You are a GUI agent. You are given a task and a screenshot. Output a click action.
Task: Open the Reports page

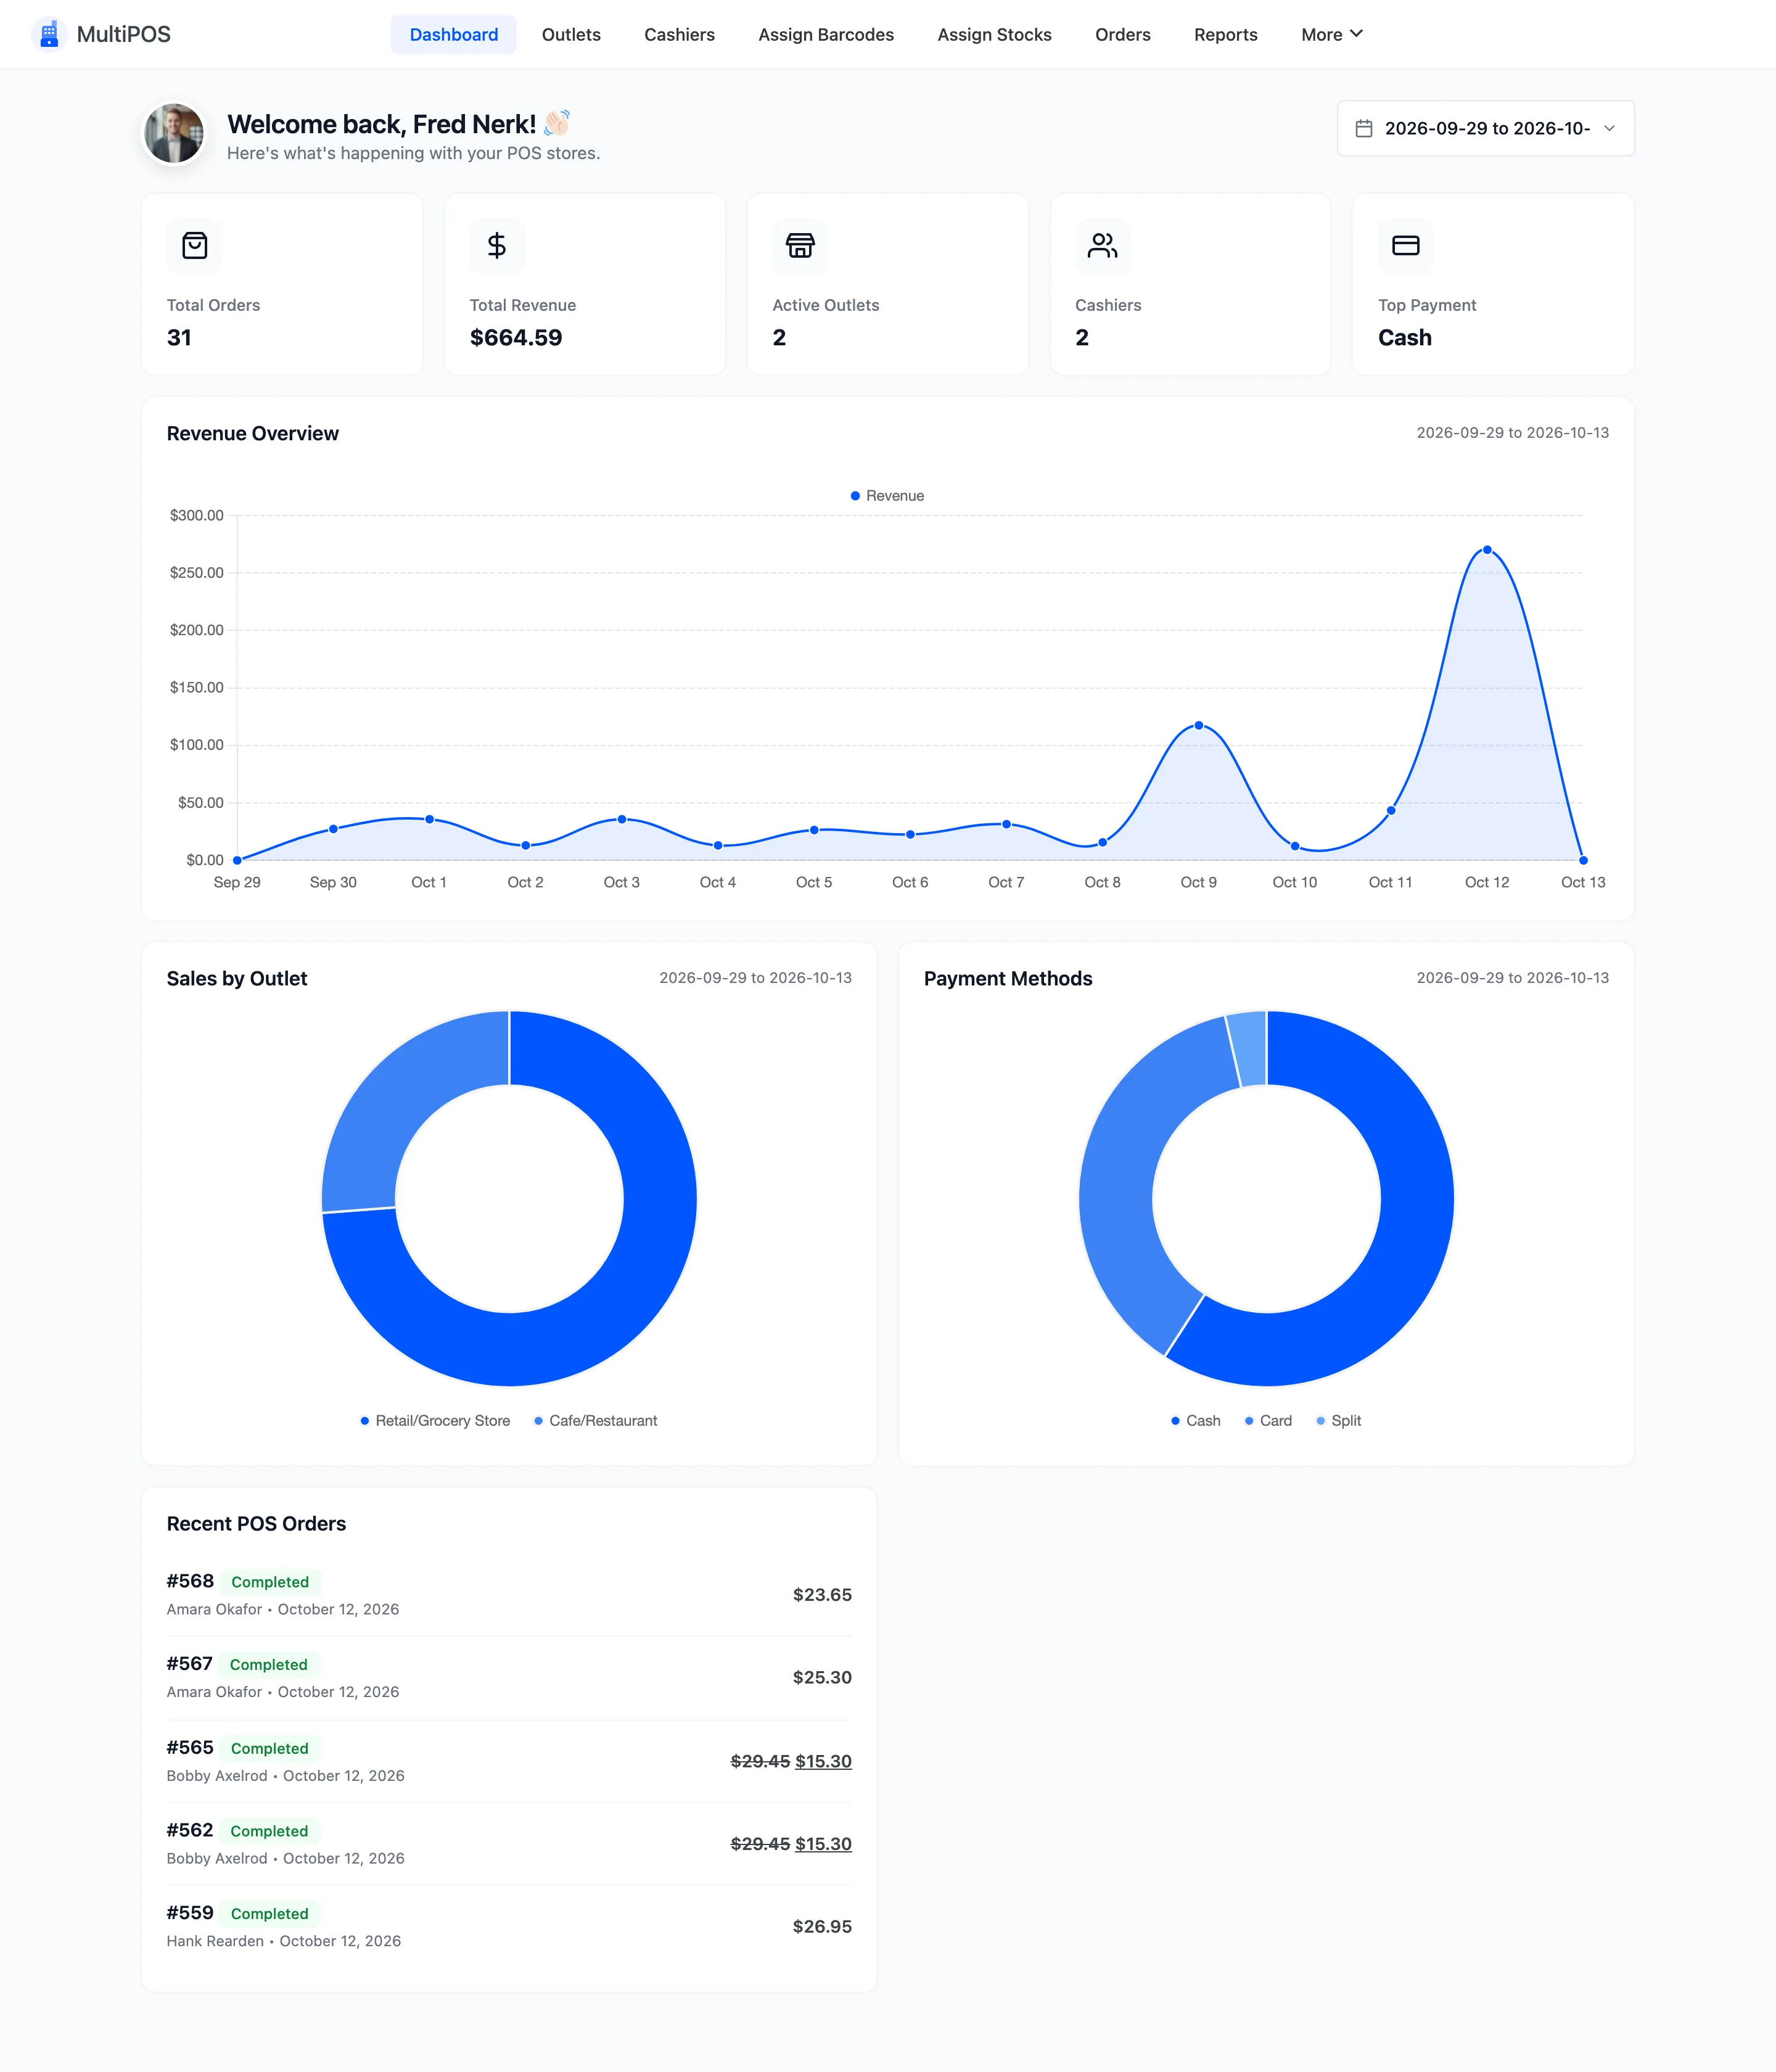point(1225,34)
